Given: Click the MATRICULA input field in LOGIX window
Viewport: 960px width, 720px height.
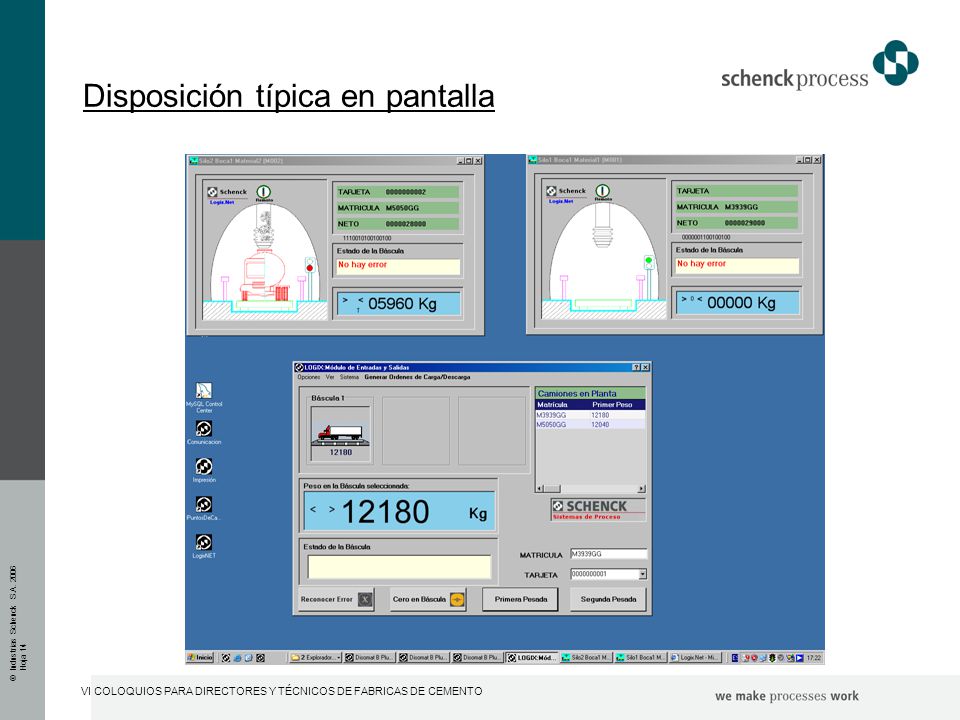Looking at the screenshot, I should (x=609, y=554).
